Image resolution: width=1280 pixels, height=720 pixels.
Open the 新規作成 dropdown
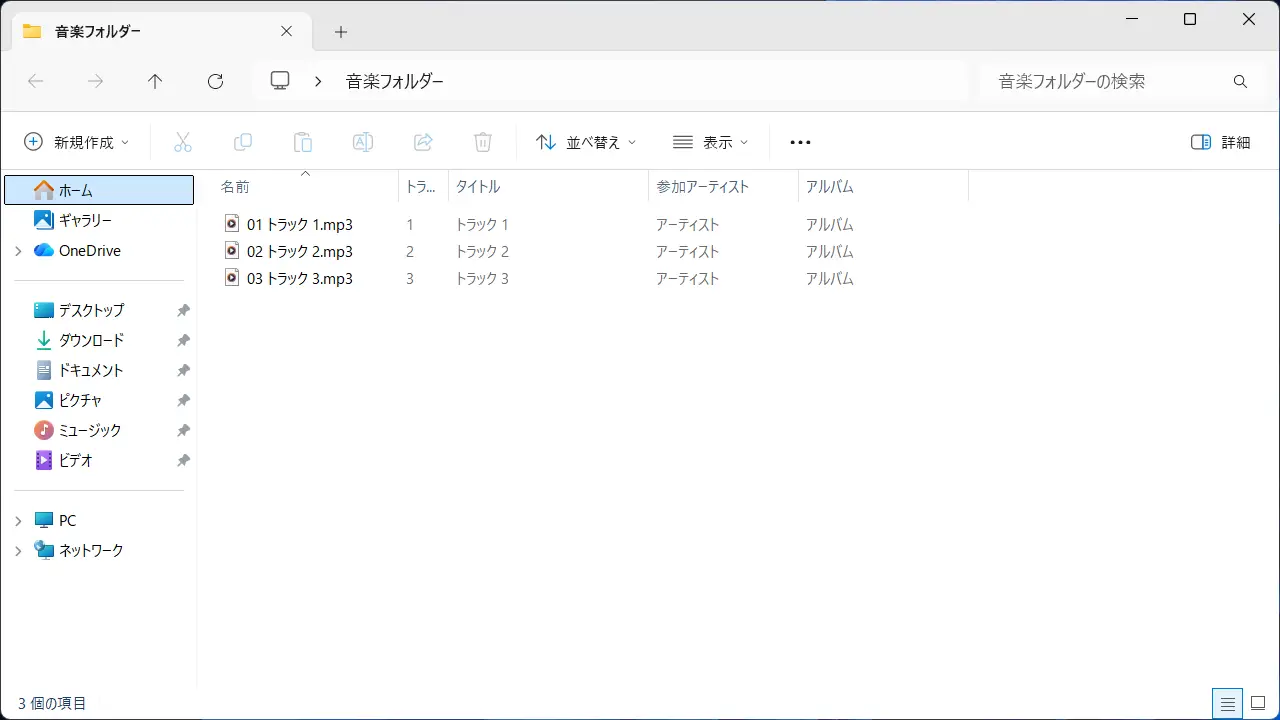(77, 142)
